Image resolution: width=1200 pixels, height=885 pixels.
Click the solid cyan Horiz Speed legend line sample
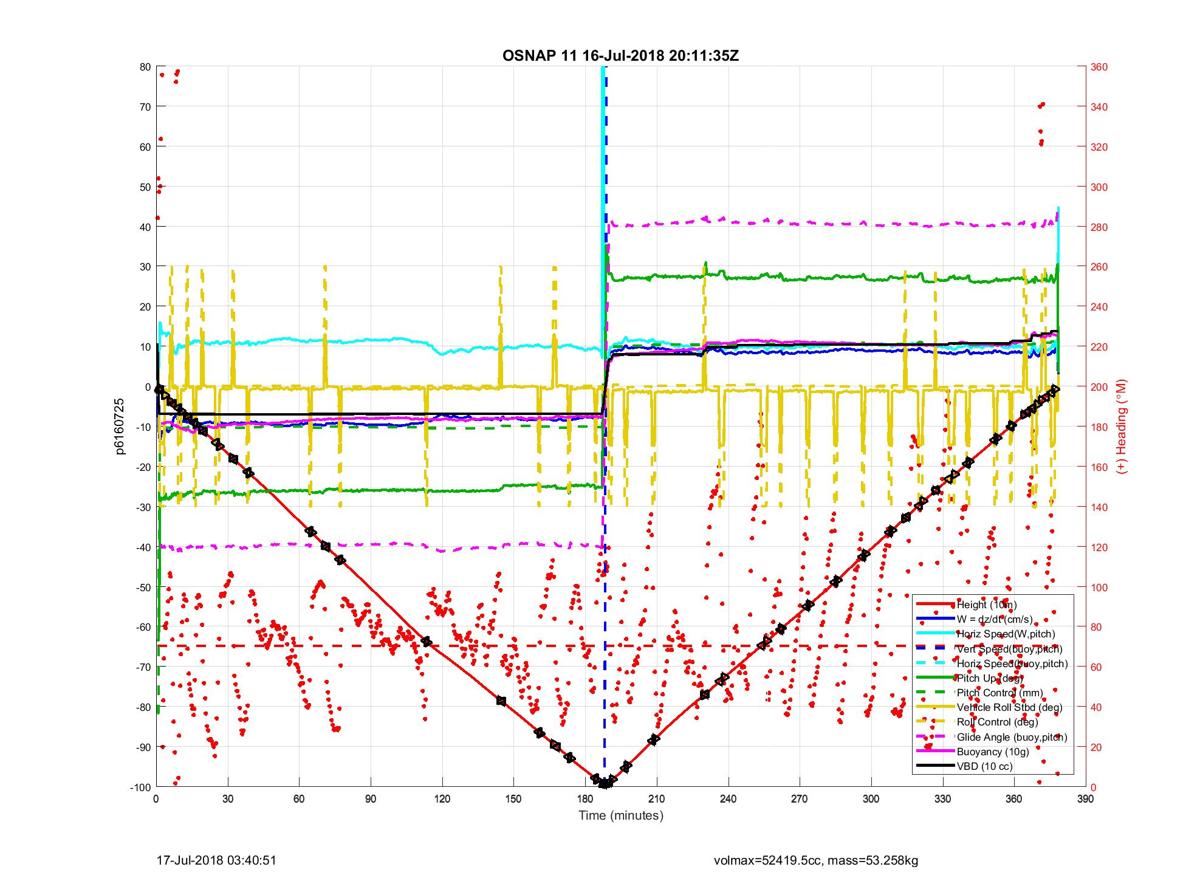pos(934,634)
